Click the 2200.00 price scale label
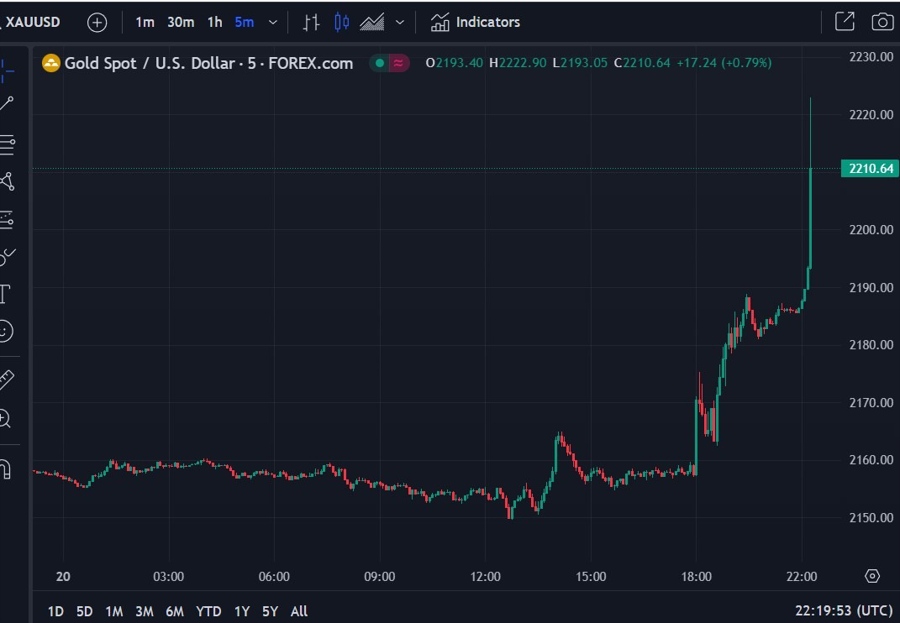 871,230
